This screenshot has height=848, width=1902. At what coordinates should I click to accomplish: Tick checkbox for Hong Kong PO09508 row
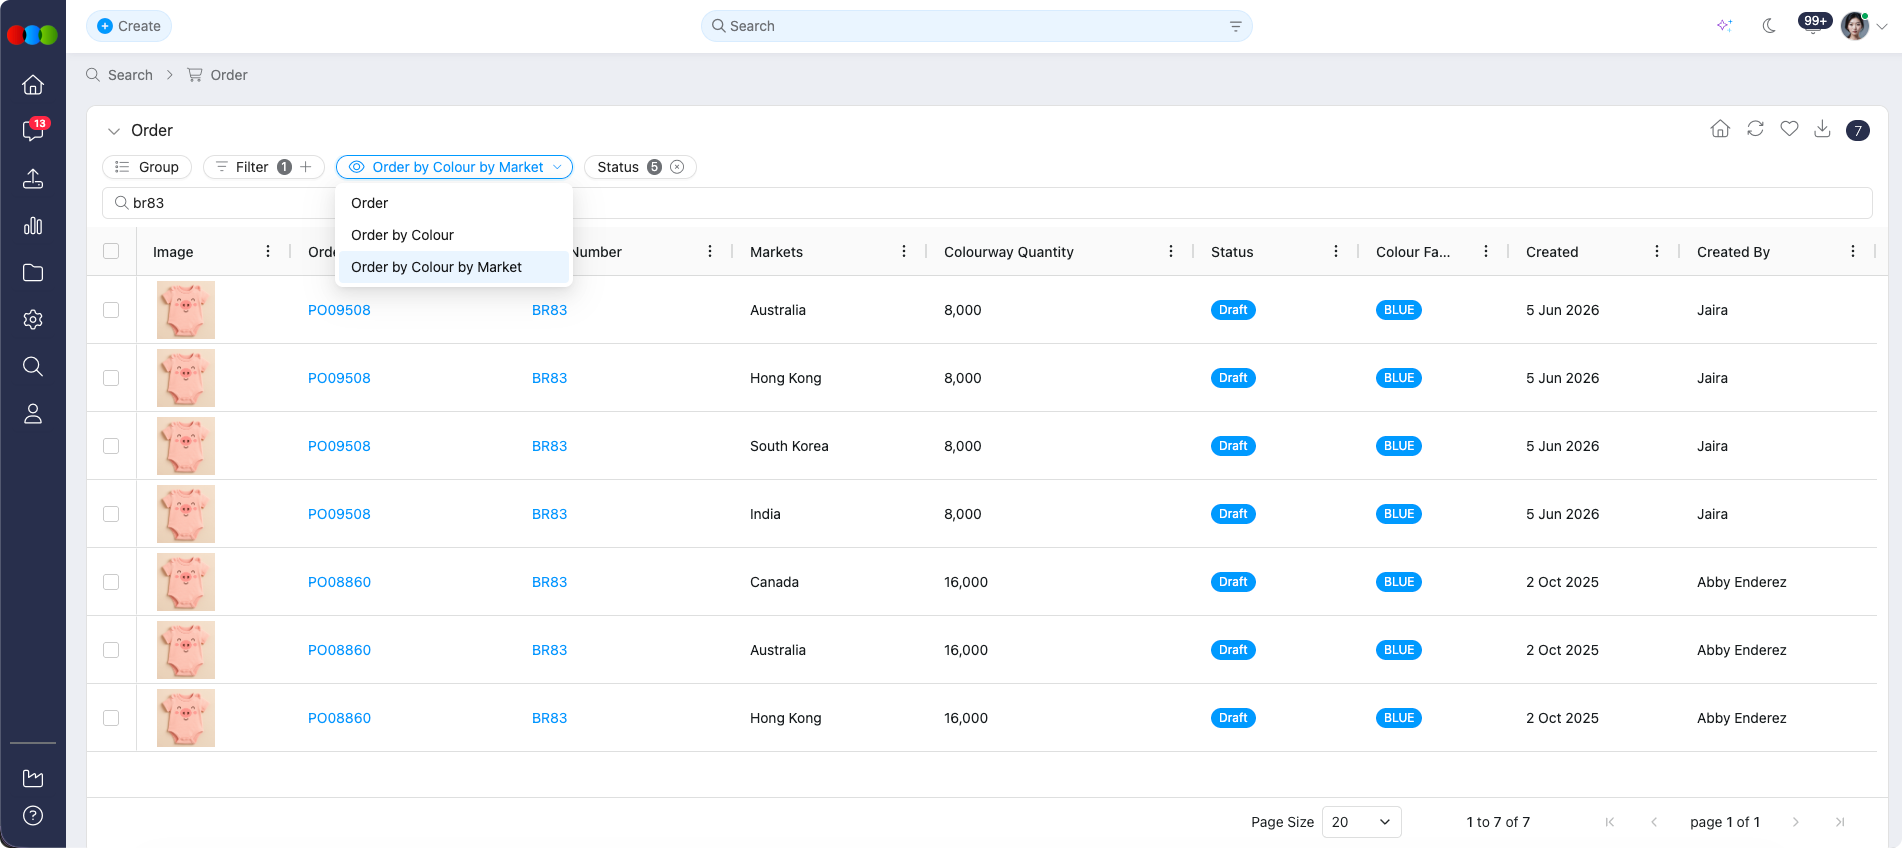pos(111,378)
